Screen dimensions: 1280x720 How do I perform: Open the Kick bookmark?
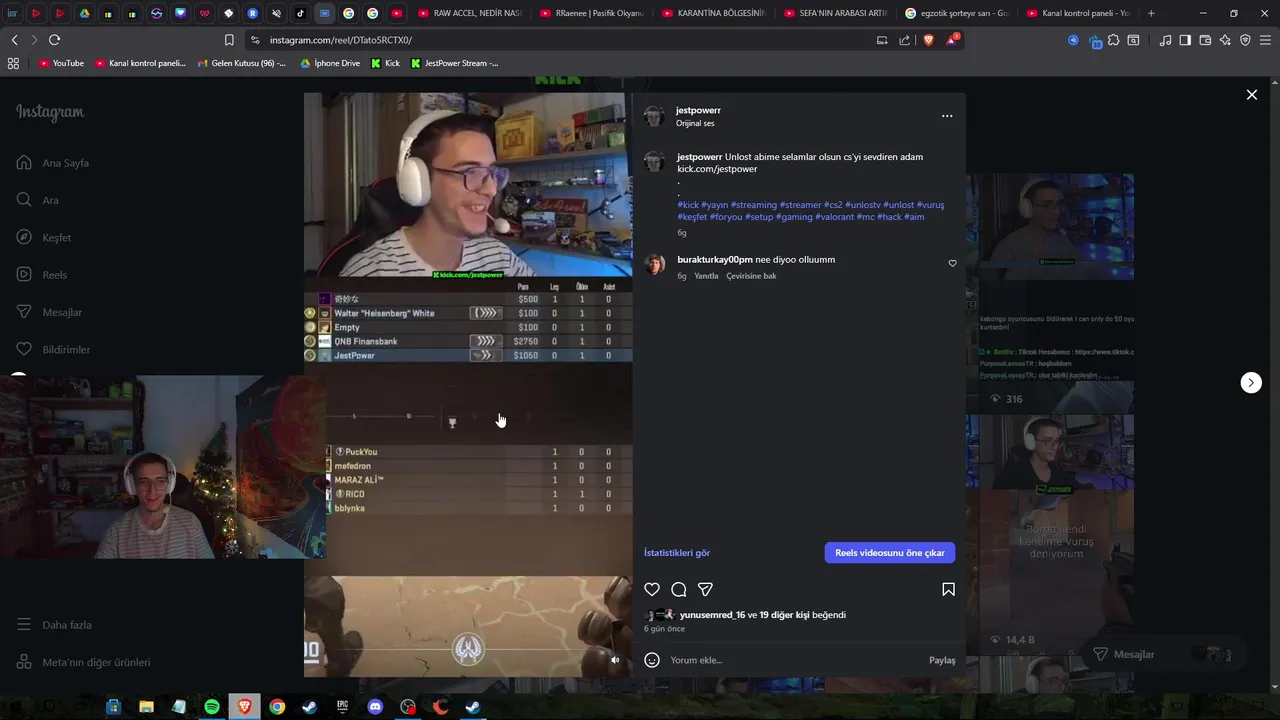[x=385, y=63]
